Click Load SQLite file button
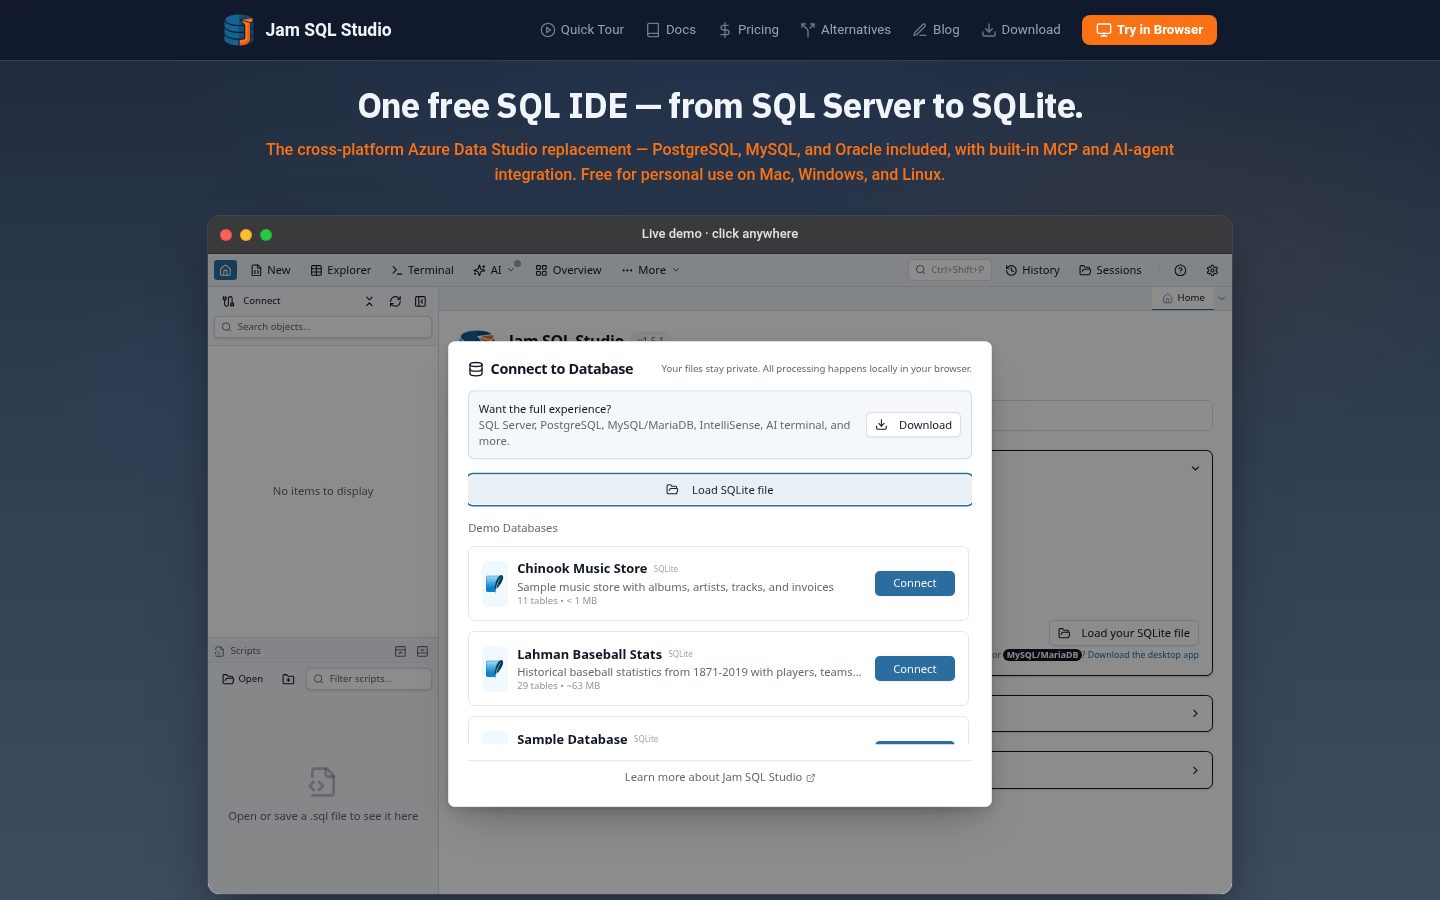 point(720,490)
